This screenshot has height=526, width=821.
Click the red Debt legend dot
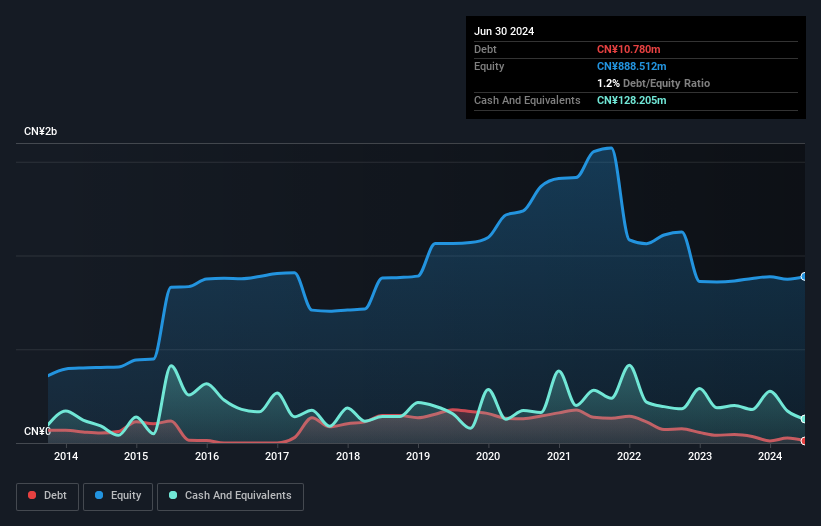32,495
